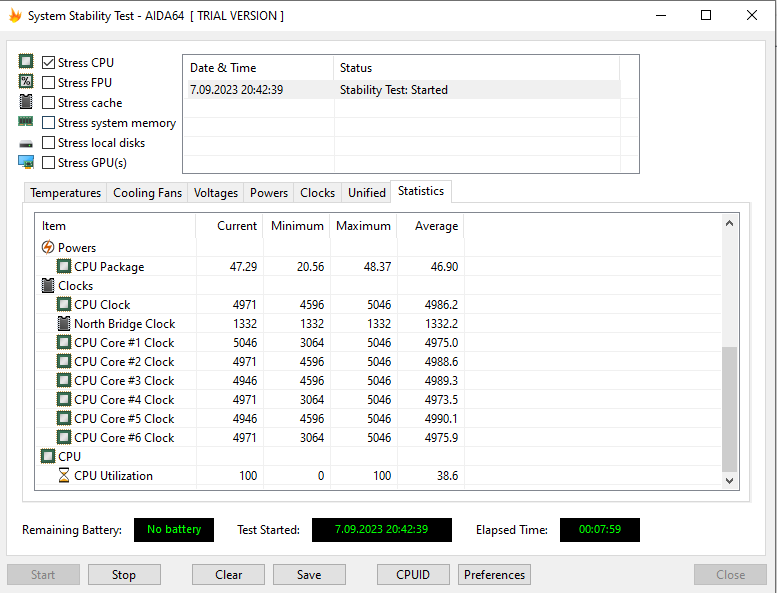Maximize the AIDA64 window
The height and width of the screenshot is (593, 777).
tap(706, 15)
